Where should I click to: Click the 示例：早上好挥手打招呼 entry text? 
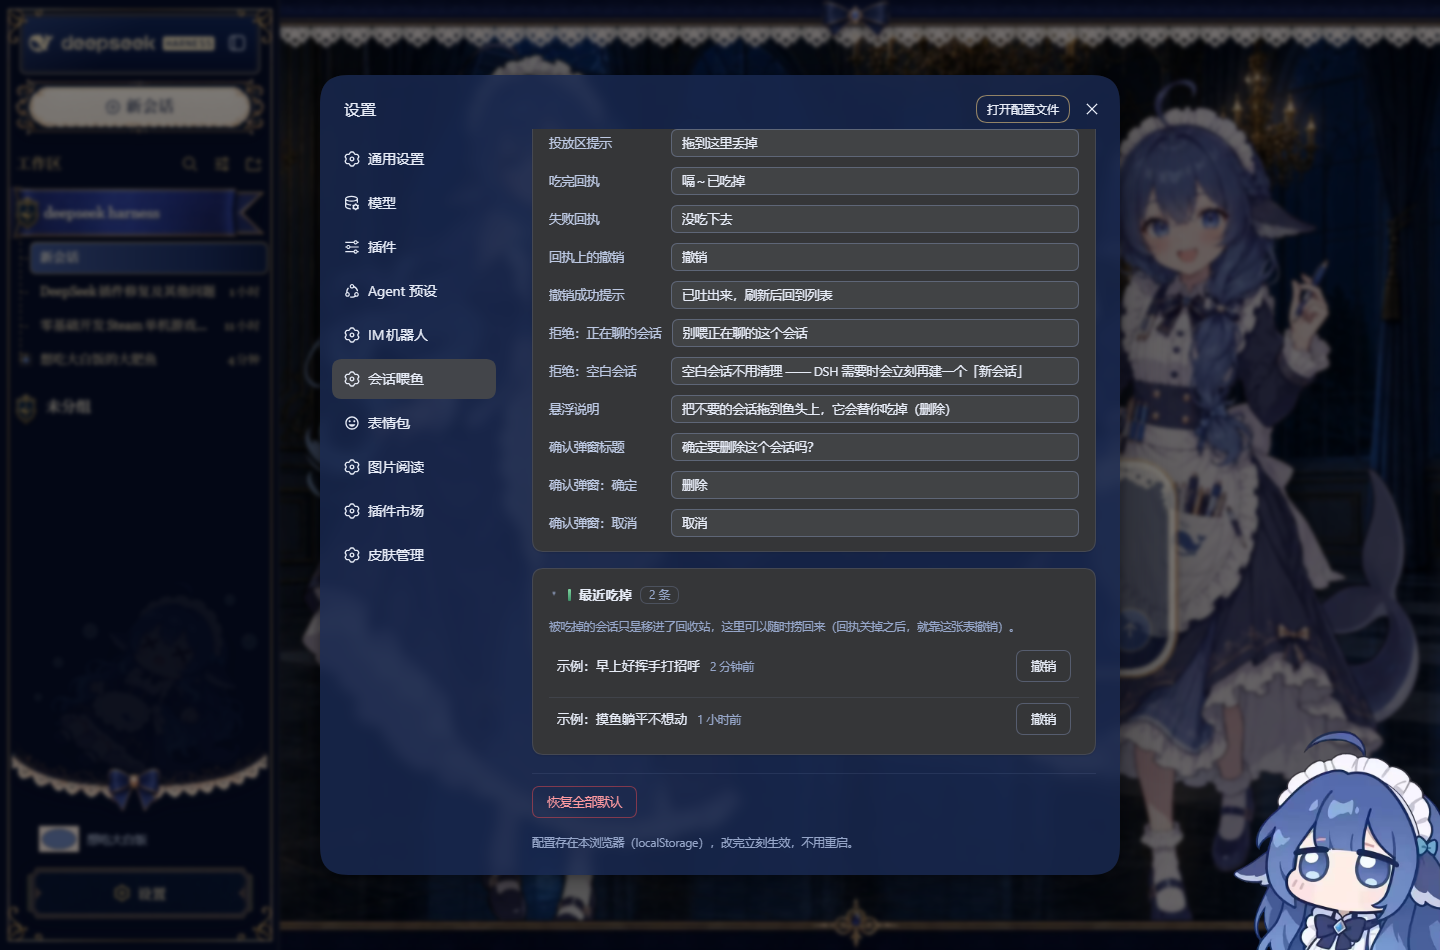click(628, 666)
